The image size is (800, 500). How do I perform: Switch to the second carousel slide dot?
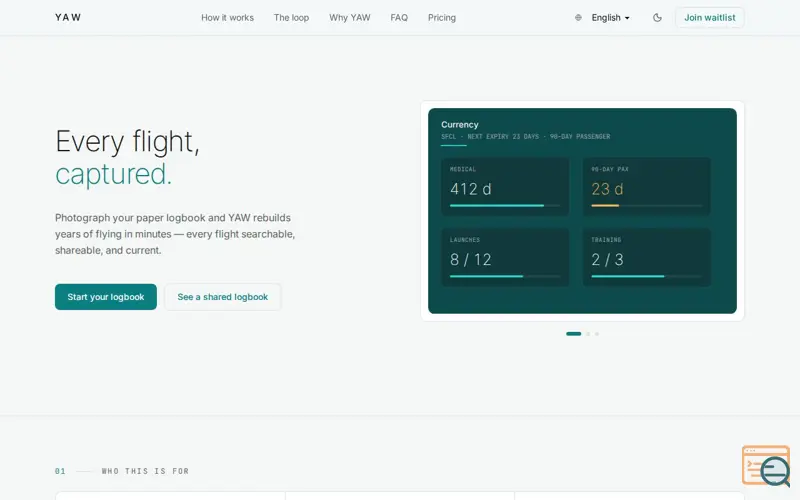[588, 334]
